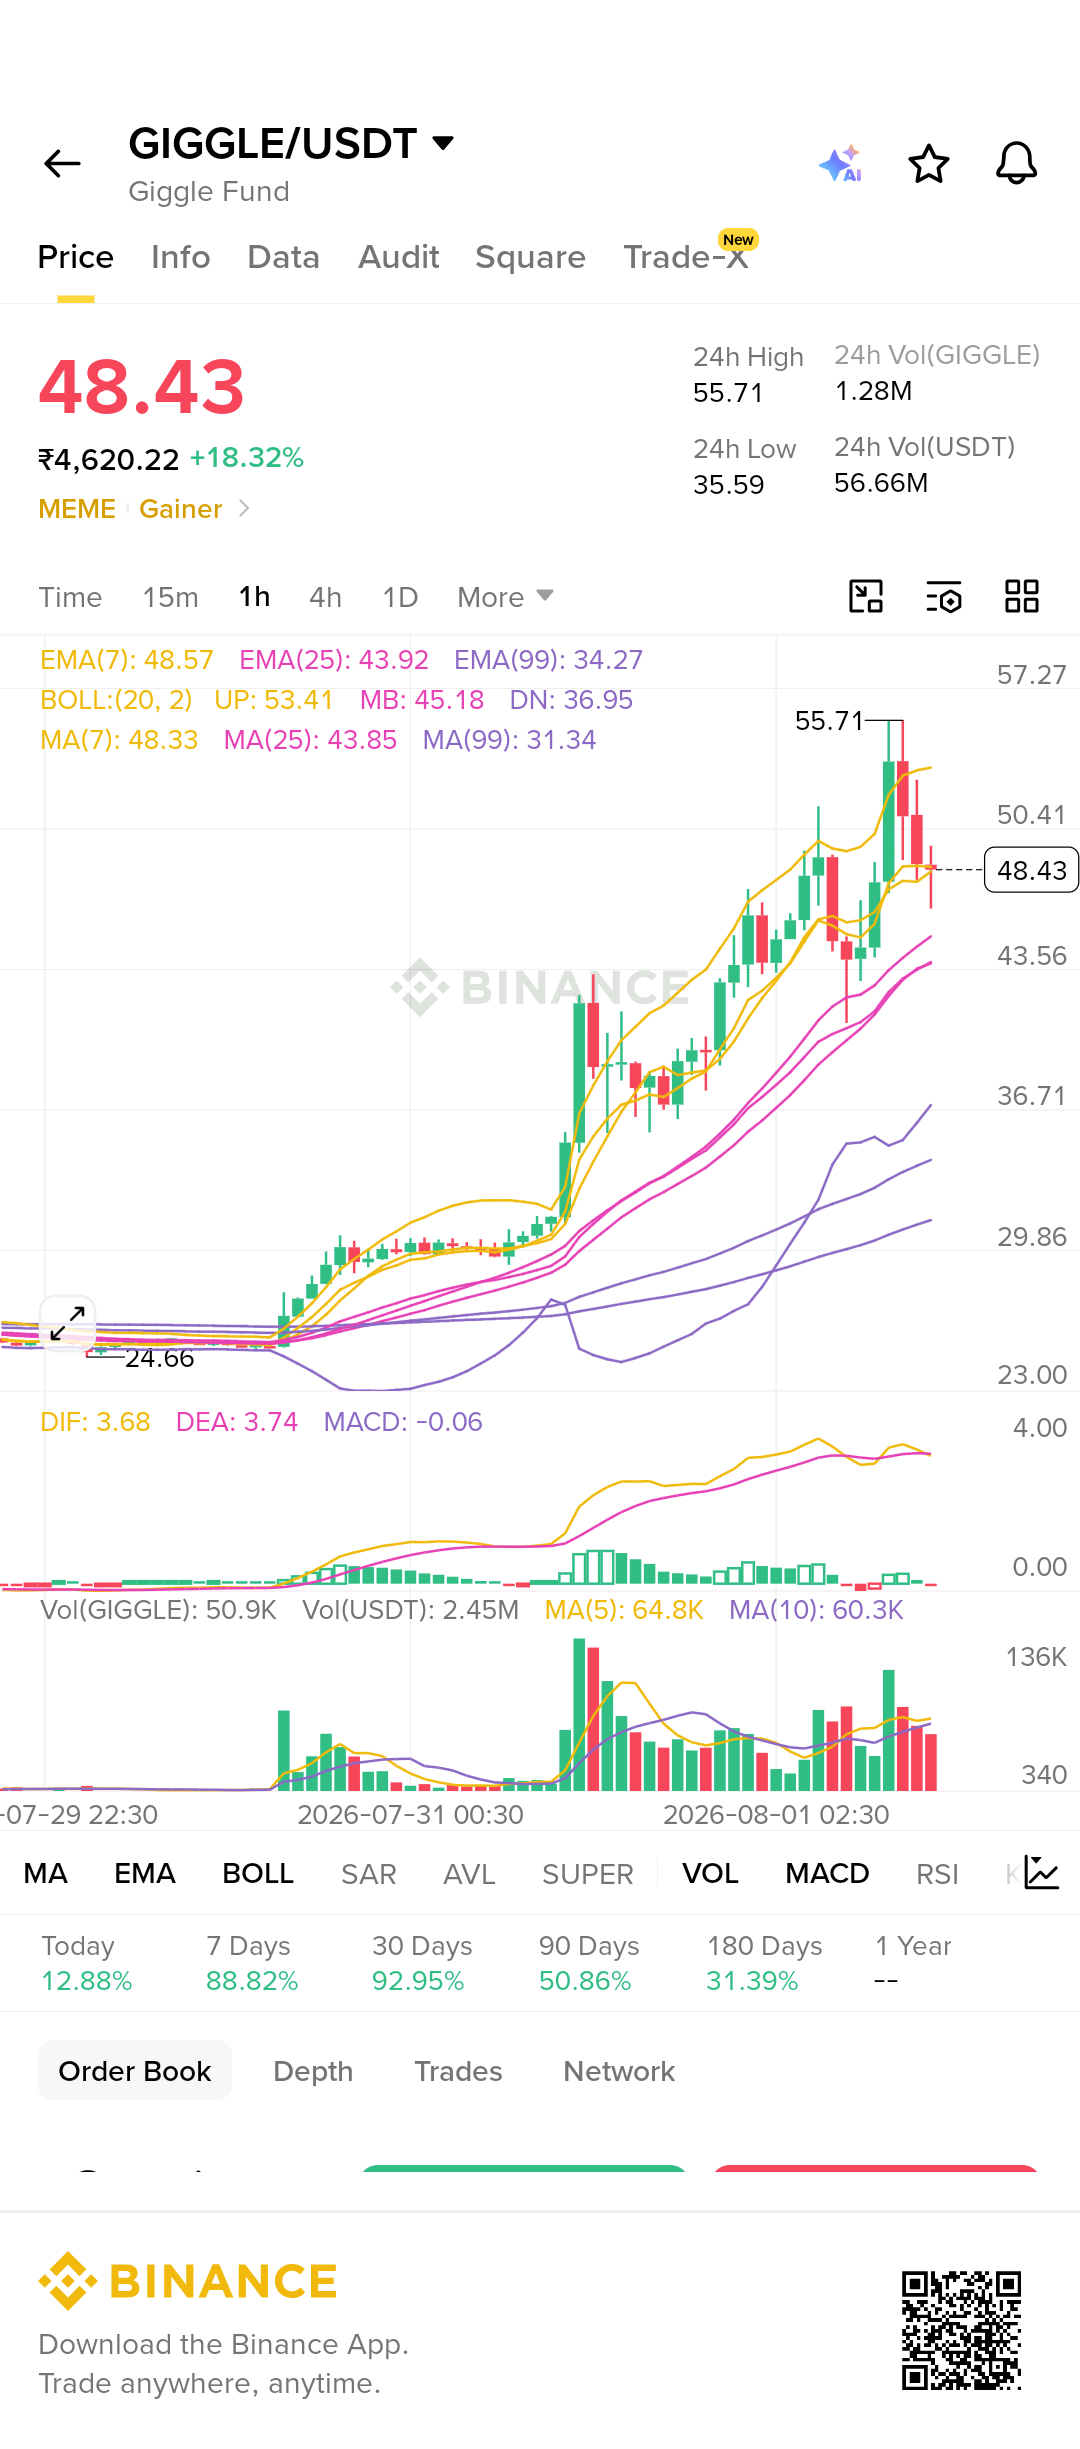The height and width of the screenshot is (2449, 1080).
Task: Tap the Vol MA(5): 64.8K legend
Action: [624, 1610]
